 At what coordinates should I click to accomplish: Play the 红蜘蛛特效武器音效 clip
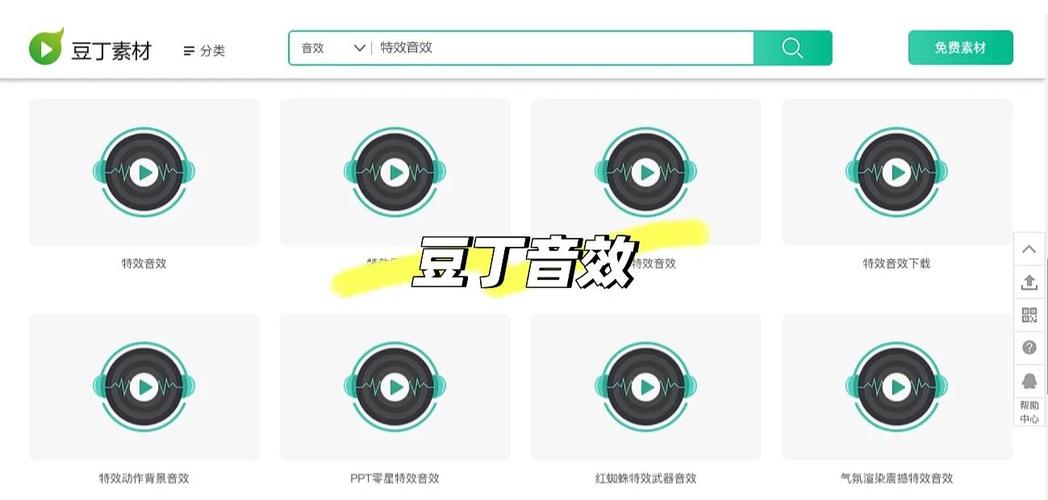pyautogui.click(x=646, y=386)
